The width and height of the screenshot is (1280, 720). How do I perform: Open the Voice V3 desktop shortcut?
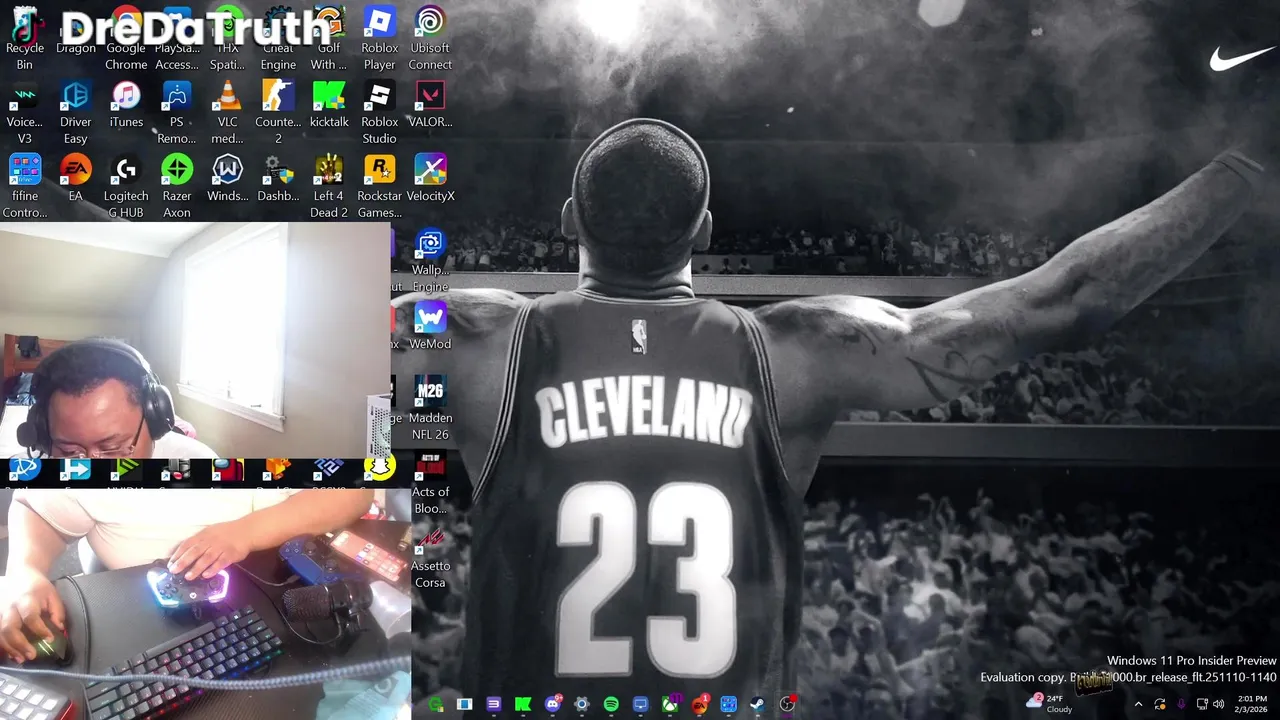tap(25, 113)
